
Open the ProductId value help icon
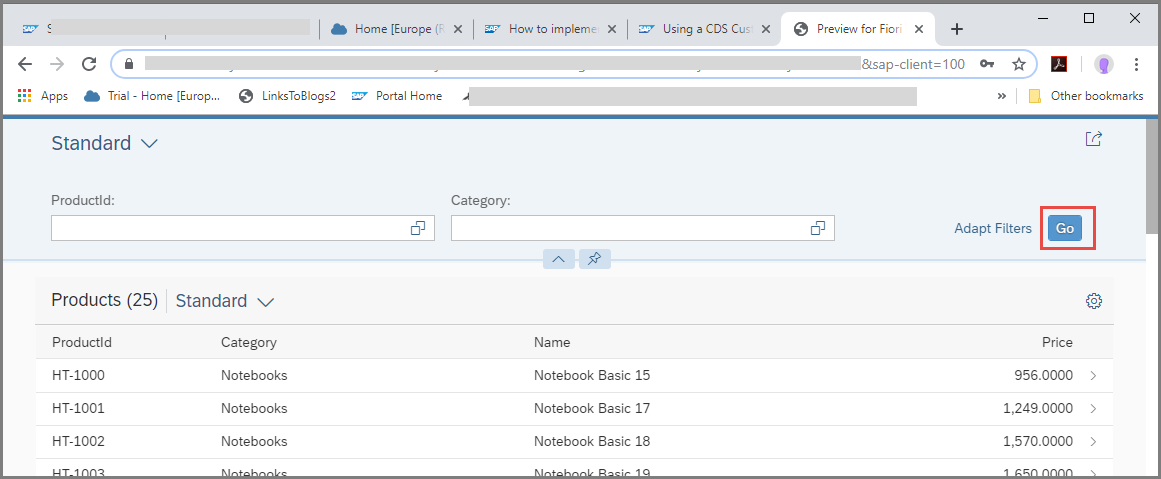(418, 228)
